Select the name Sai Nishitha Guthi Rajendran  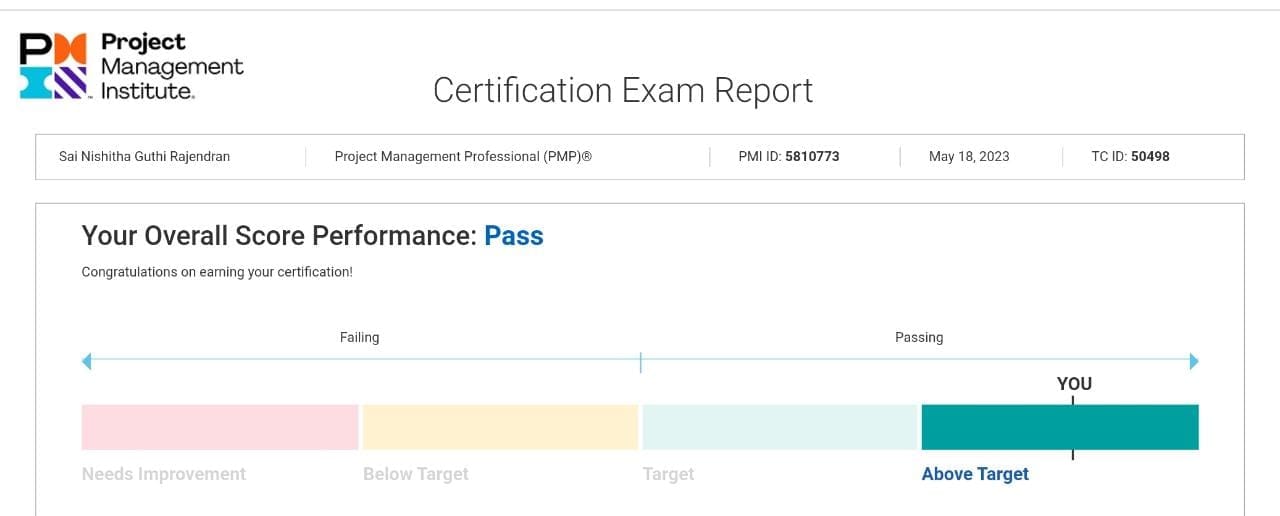pyautogui.click(x=145, y=157)
